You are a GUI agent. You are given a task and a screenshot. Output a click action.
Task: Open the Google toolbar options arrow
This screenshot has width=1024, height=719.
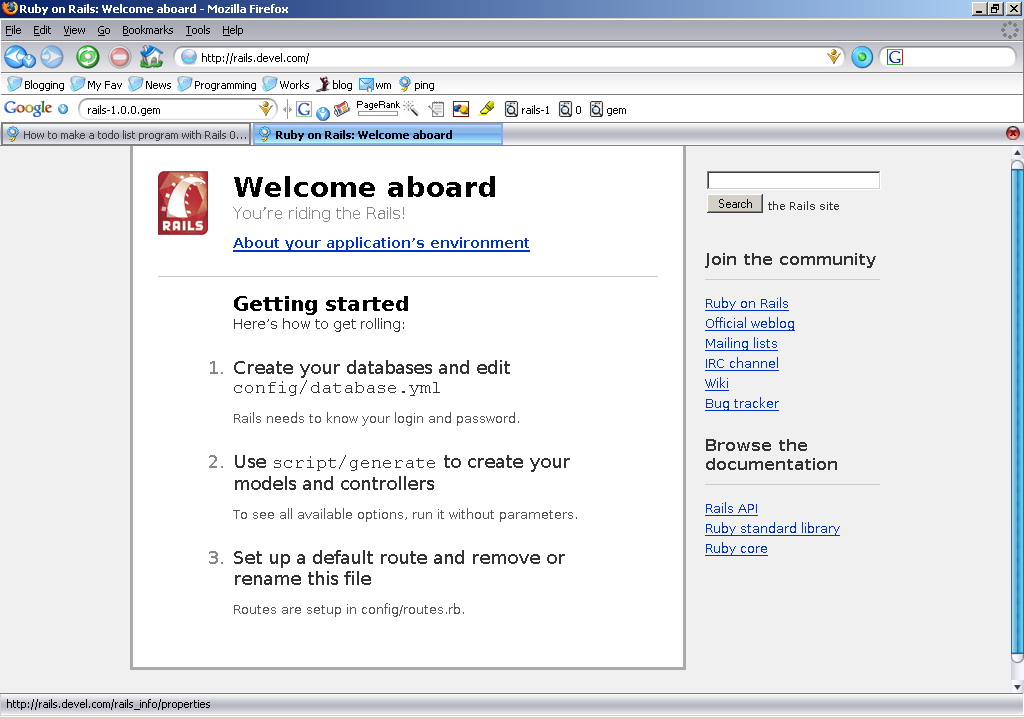pyautogui.click(x=63, y=109)
